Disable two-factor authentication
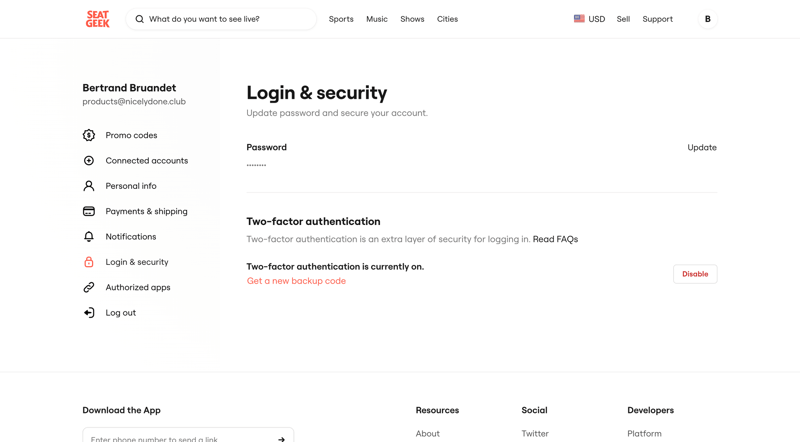Image resolution: width=800 pixels, height=442 pixels. click(x=695, y=274)
